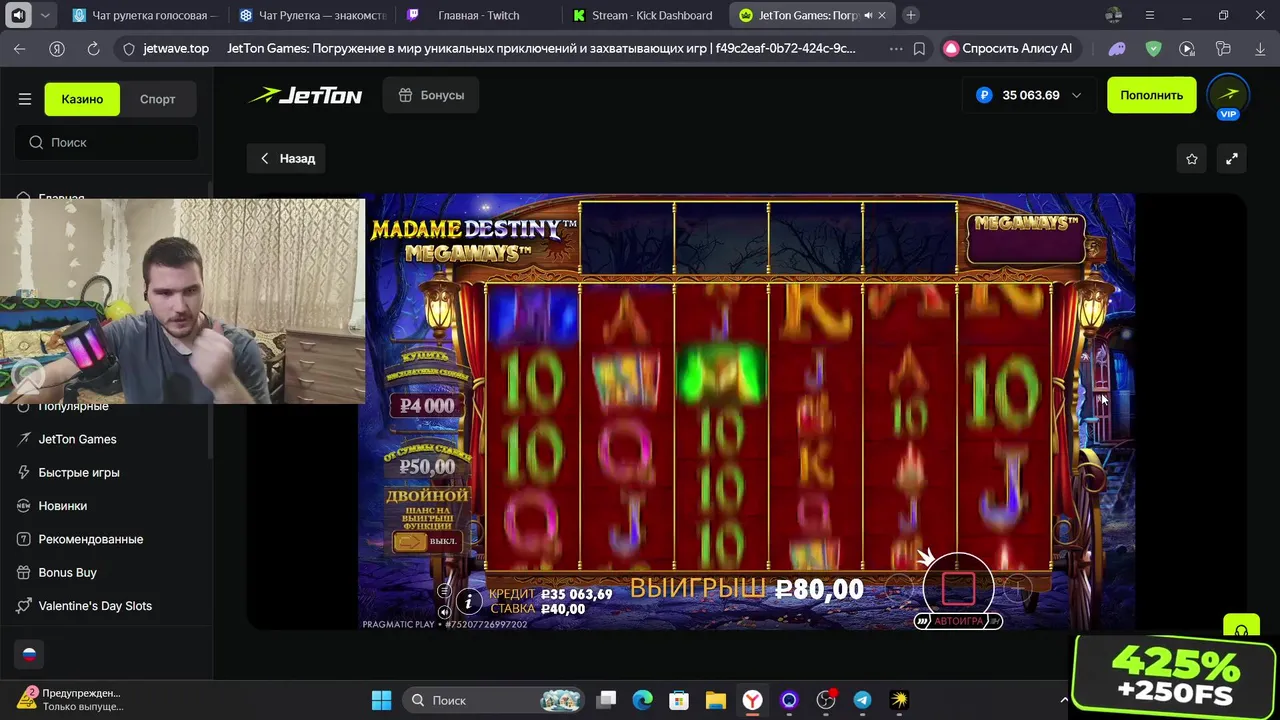Open the Task View taskbar icon
Image resolution: width=1280 pixels, height=720 pixels.
(606, 700)
